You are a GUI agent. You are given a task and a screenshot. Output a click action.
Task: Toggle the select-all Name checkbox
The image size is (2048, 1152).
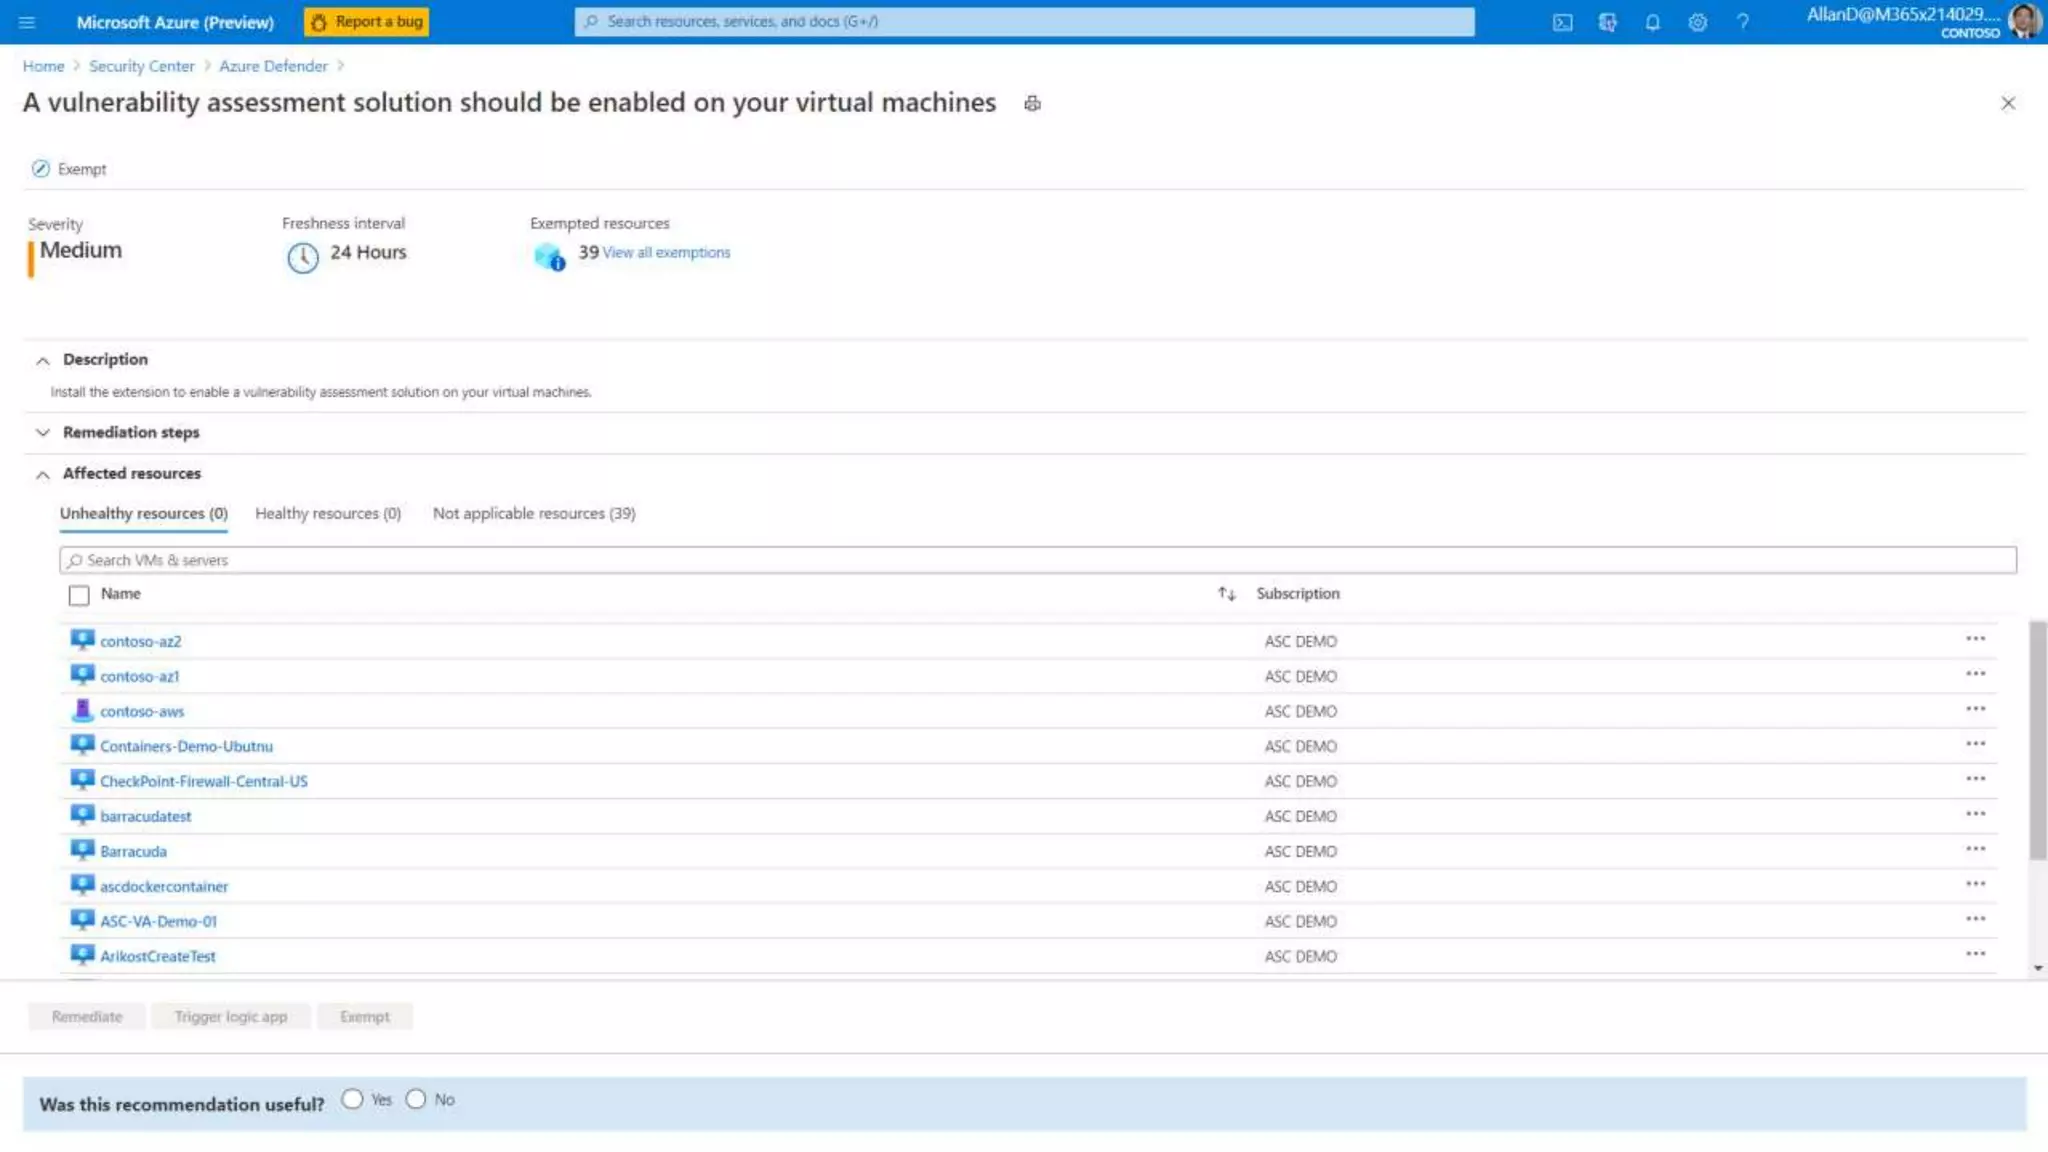point(79,595)
